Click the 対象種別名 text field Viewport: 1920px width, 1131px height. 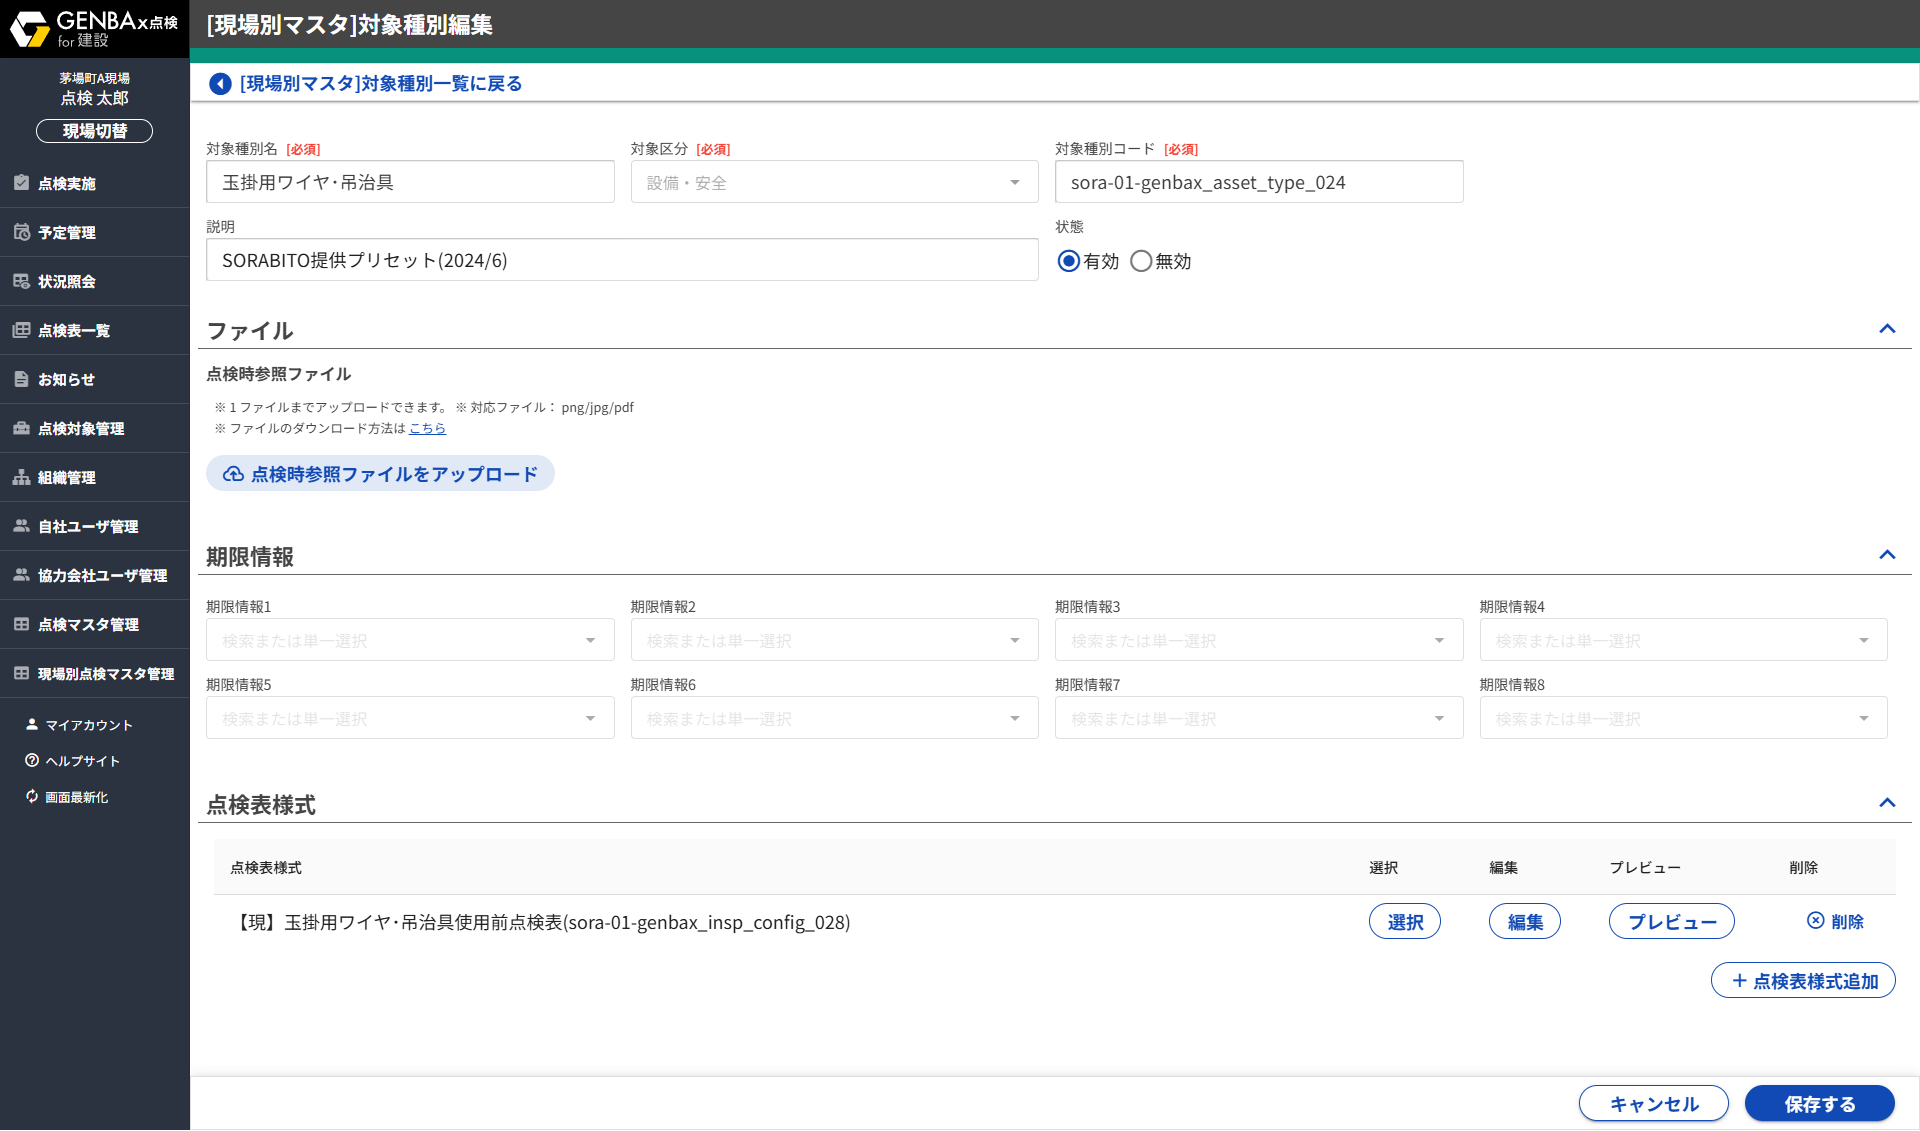pos(410,182)
